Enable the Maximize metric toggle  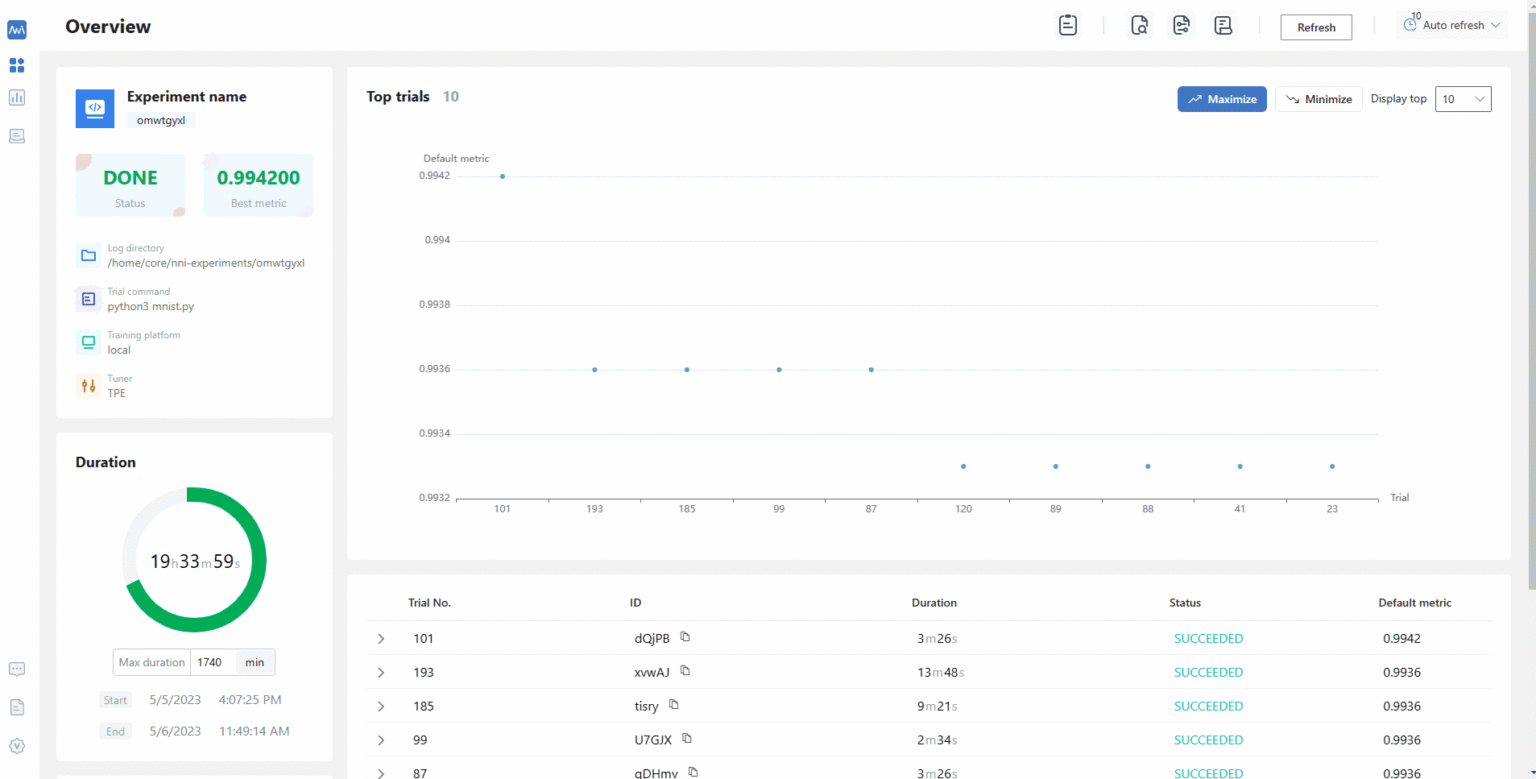tap(1221, 99)
